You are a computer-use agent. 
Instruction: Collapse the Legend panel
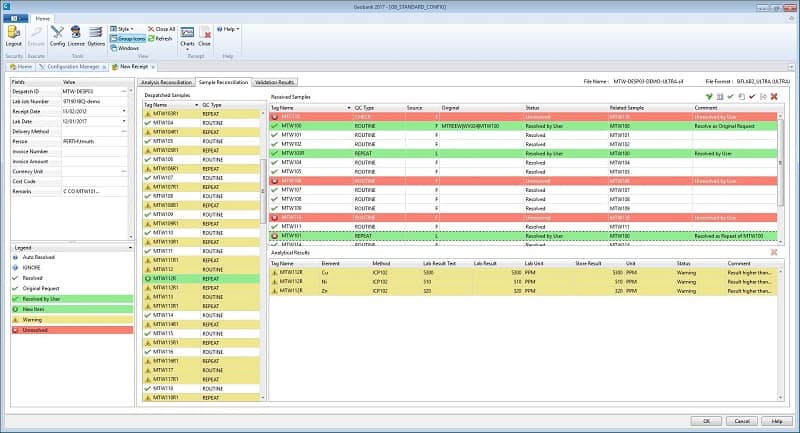click(128, 247)
